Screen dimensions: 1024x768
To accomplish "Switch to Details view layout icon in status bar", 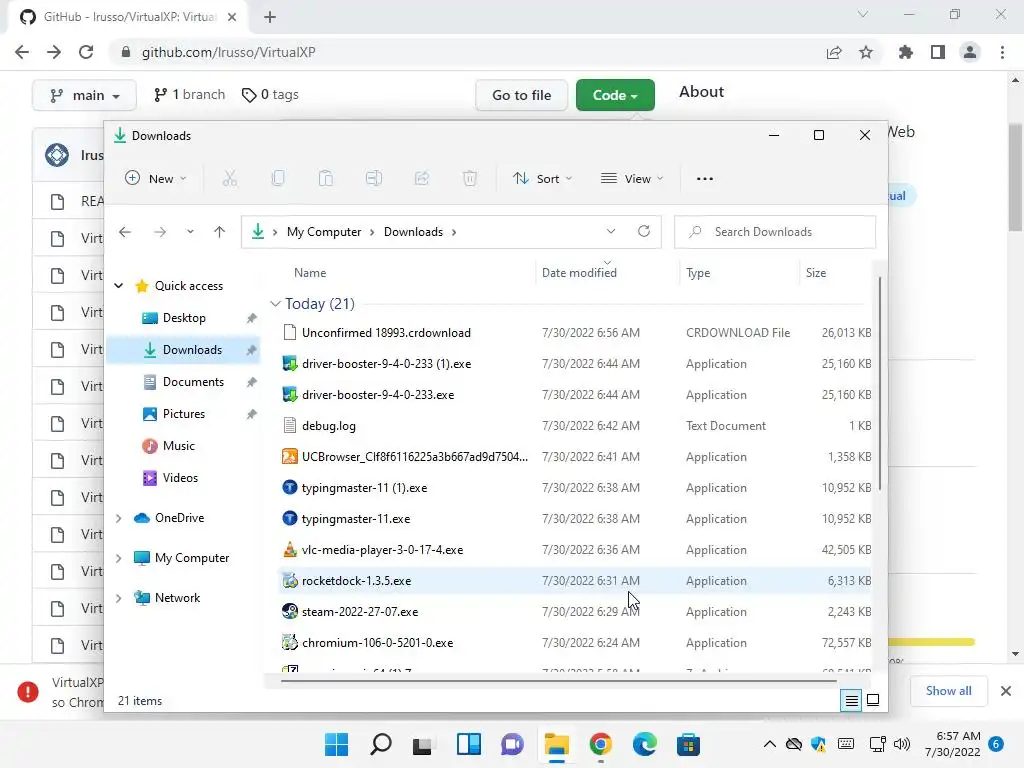I will point(852,701).
